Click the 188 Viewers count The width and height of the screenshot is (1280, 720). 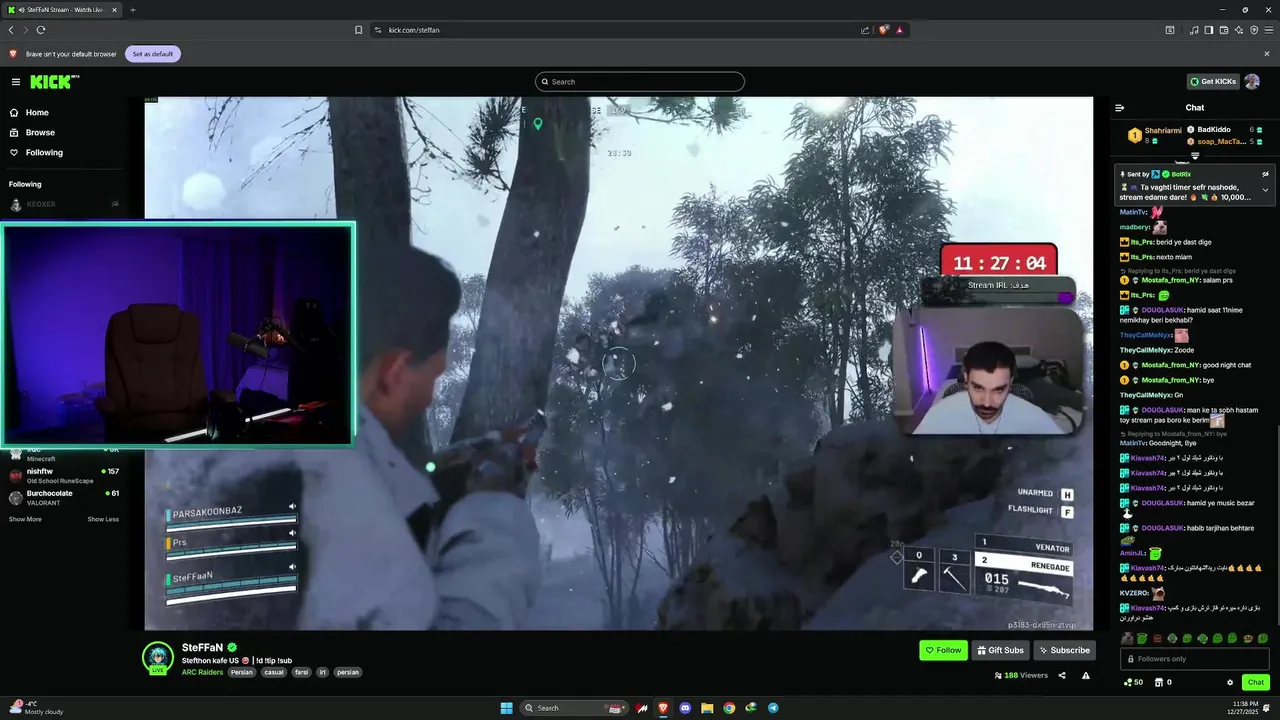coord(1021,676)
